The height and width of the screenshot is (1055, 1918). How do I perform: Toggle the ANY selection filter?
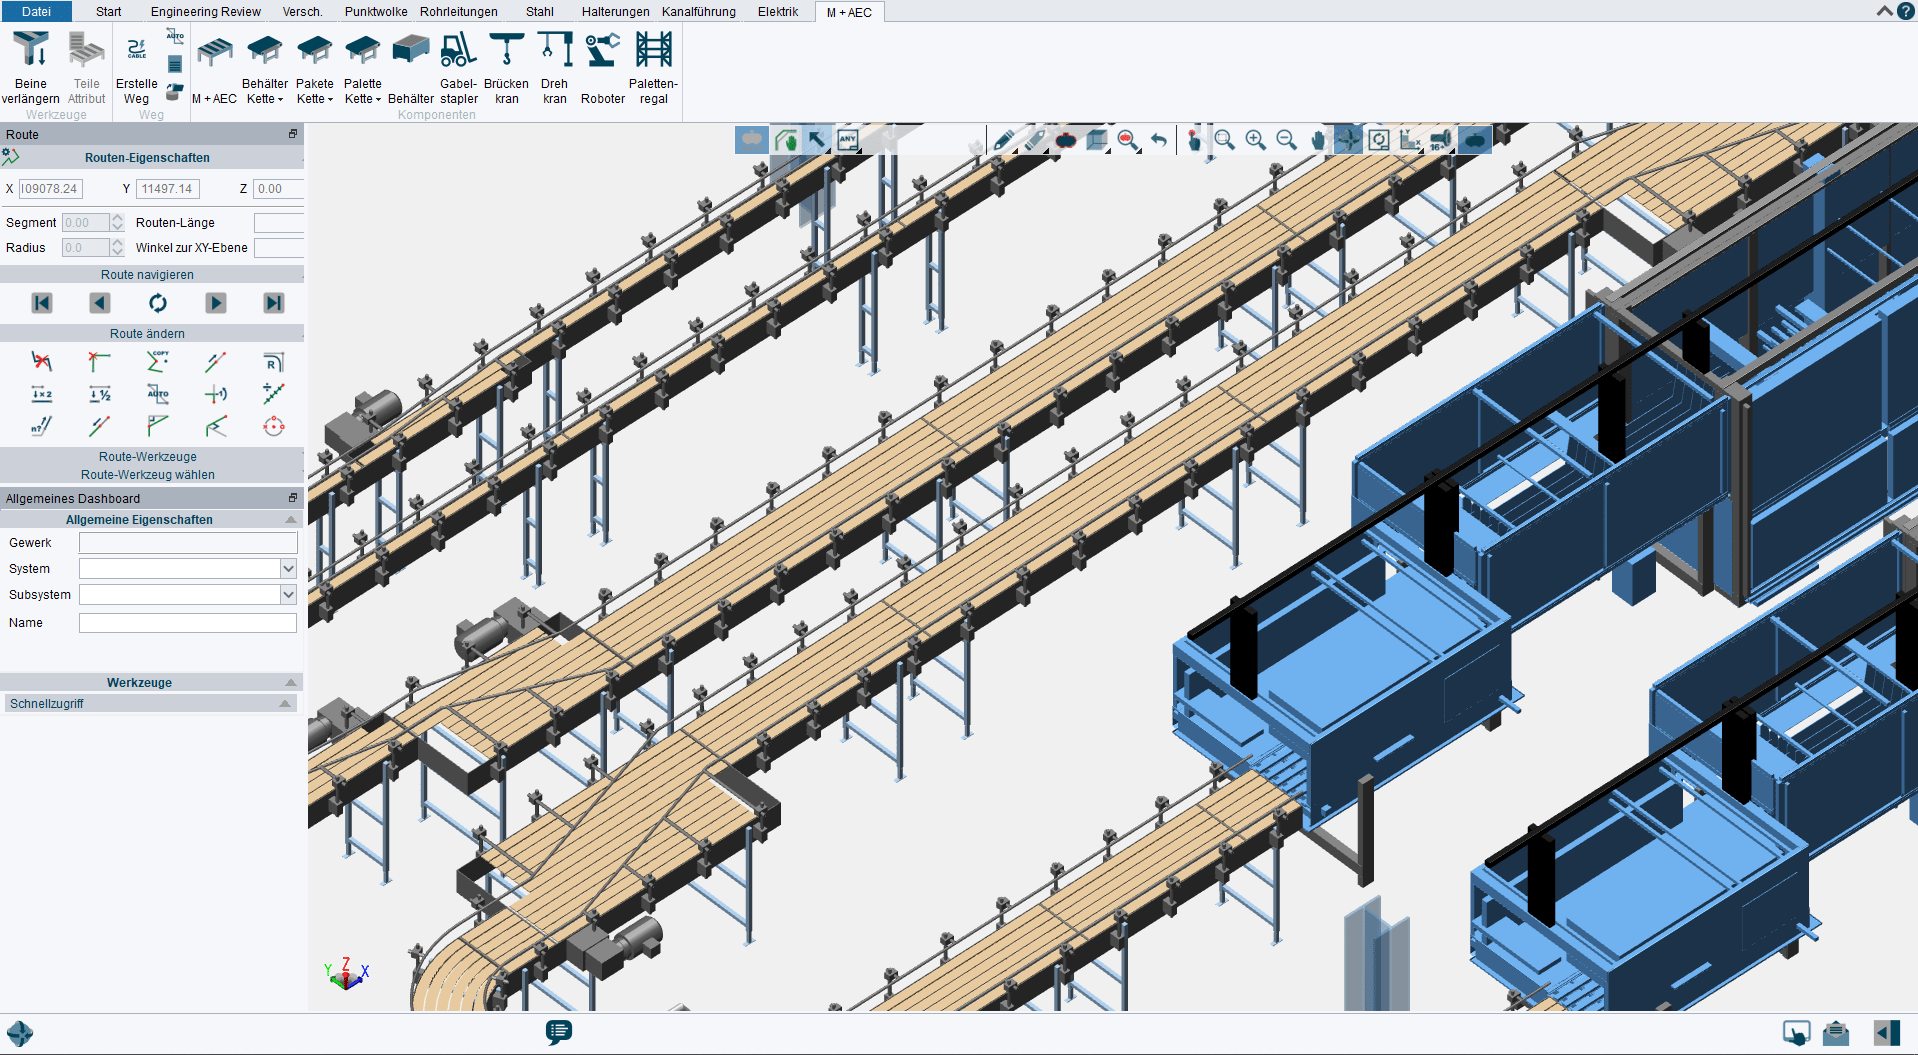847,140
